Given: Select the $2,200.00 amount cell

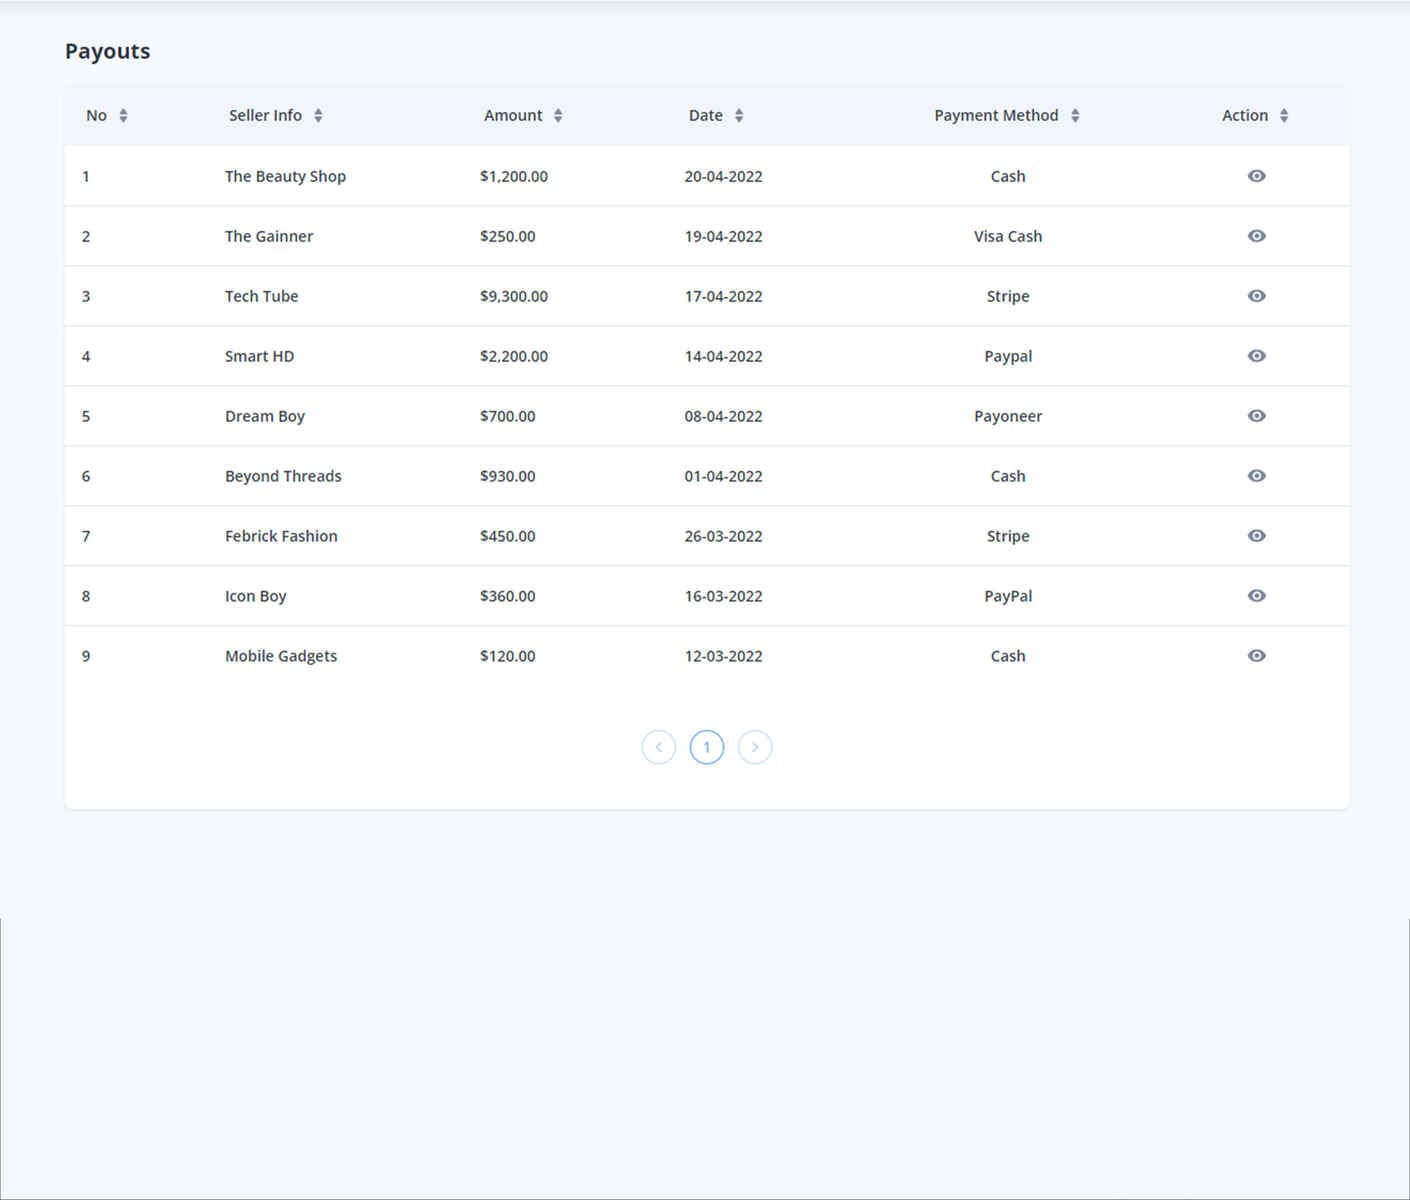Looking at the screenshot, I should [x=514, y=356].
